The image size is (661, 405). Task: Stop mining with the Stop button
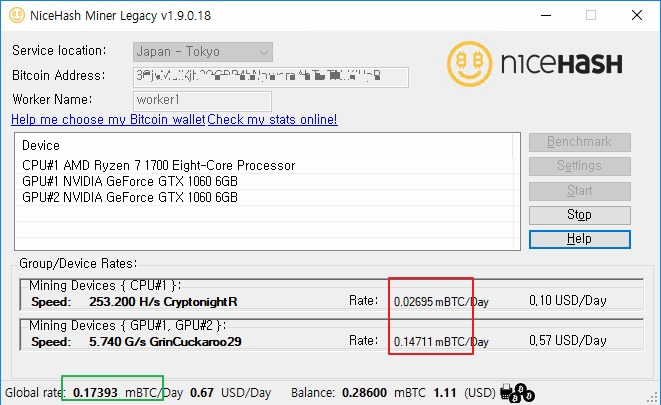pos(580,215)
